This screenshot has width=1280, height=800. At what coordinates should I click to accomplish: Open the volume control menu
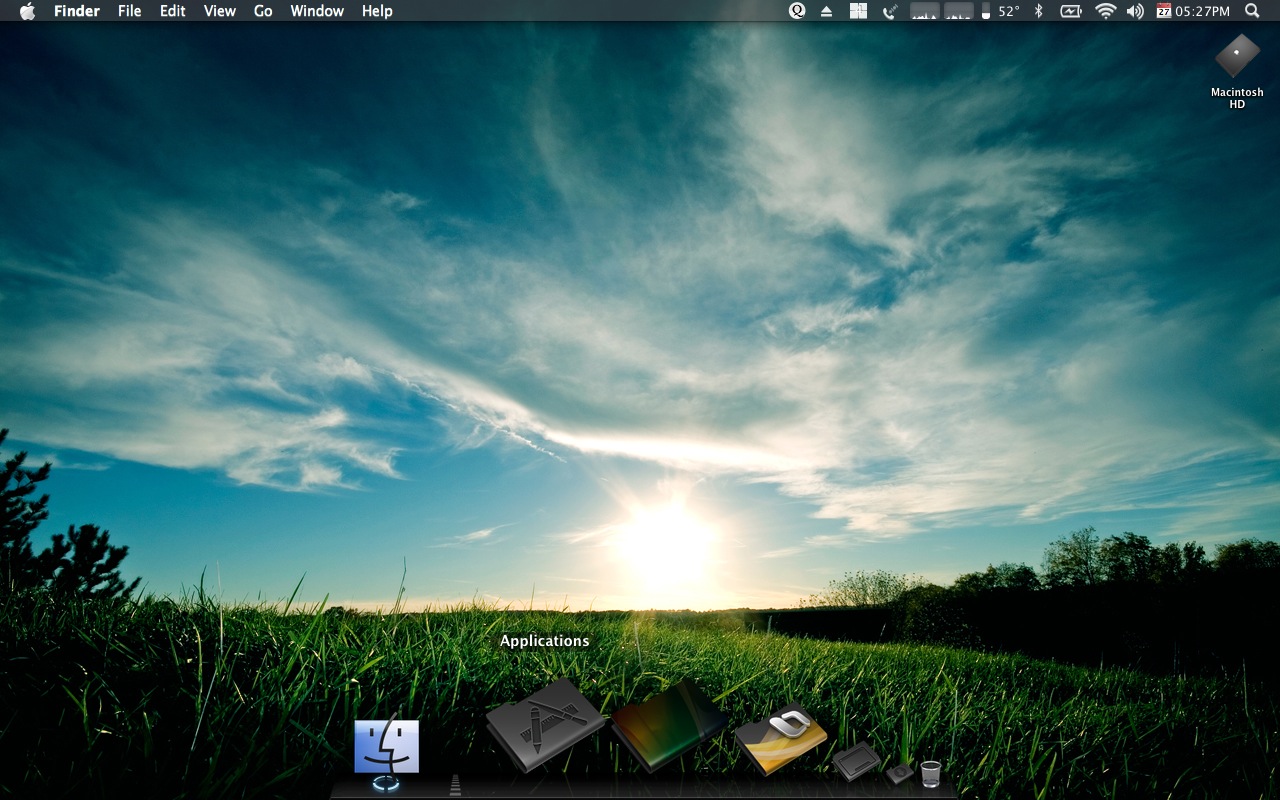1135,11
